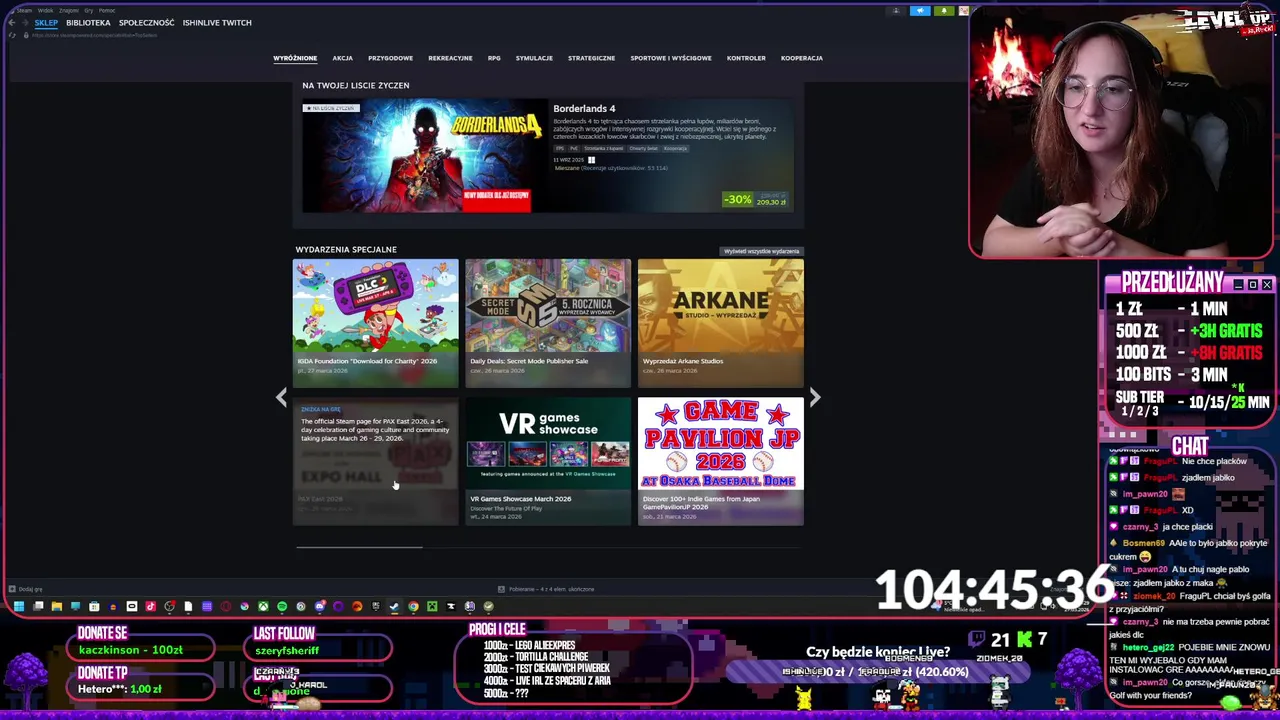Image resolution: width=1280 pixels, height=720 pixels.
Task: Open Task View on the taskbar
Action: coord(38,606)
